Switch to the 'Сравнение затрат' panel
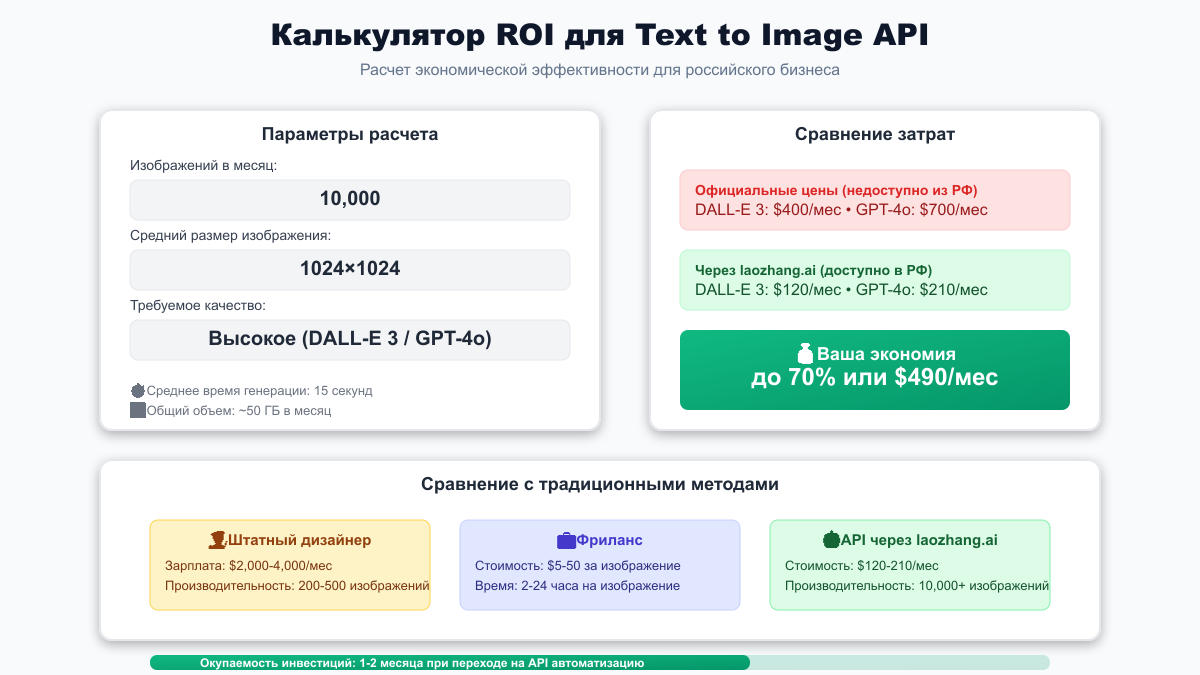This screenshot has height=675, width=1200. (x=874, y=133)
